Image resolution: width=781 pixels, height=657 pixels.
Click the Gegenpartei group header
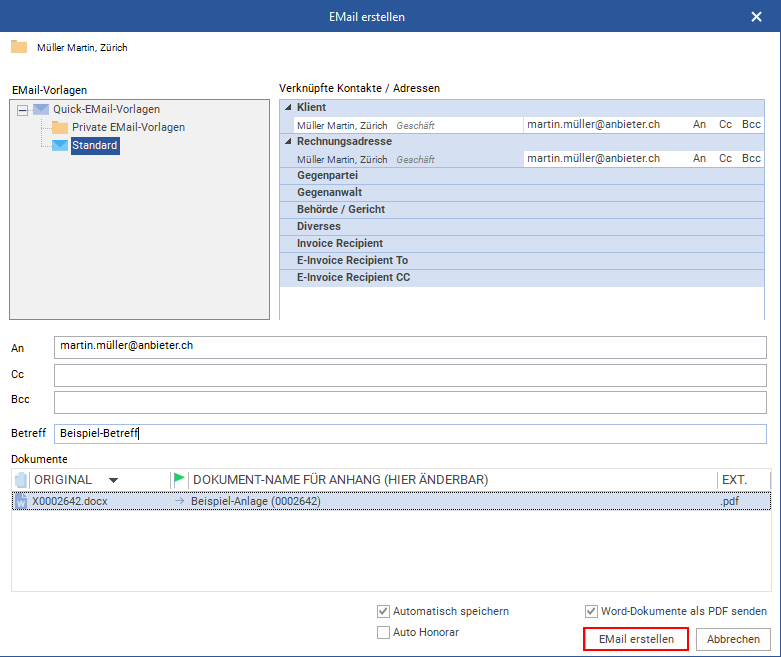click(521, 175)
